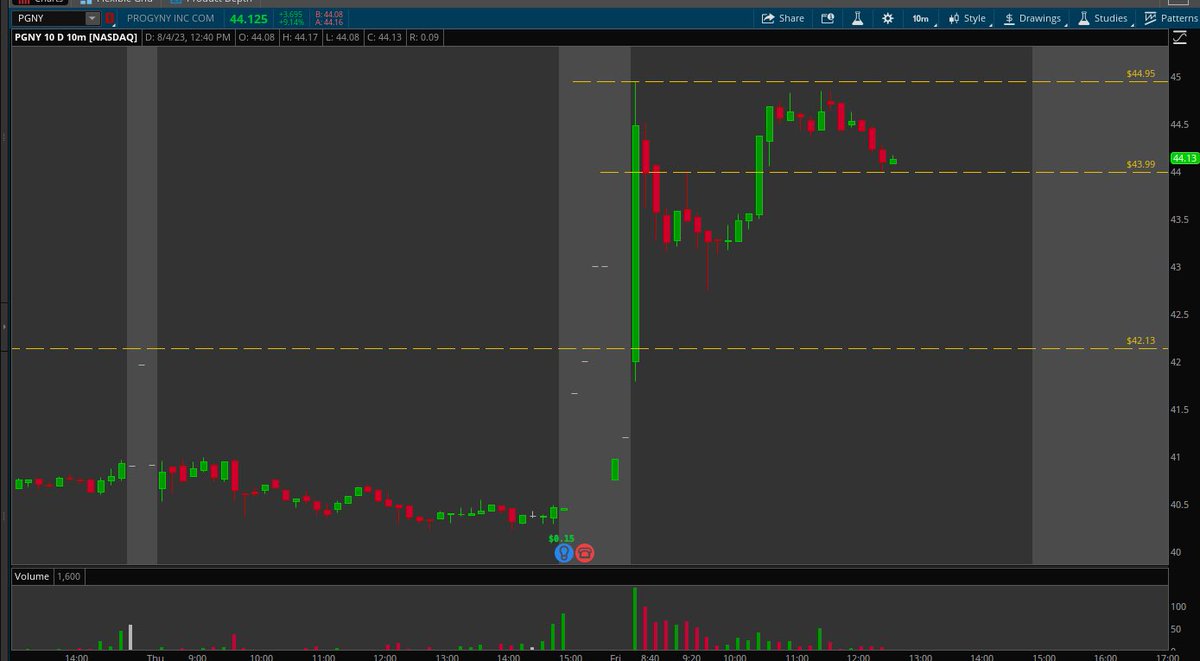Image resolution: width=1200 pixels, height=661 pixels.
Task: Click the ask price A: 44.16
Action: [328, 21]
